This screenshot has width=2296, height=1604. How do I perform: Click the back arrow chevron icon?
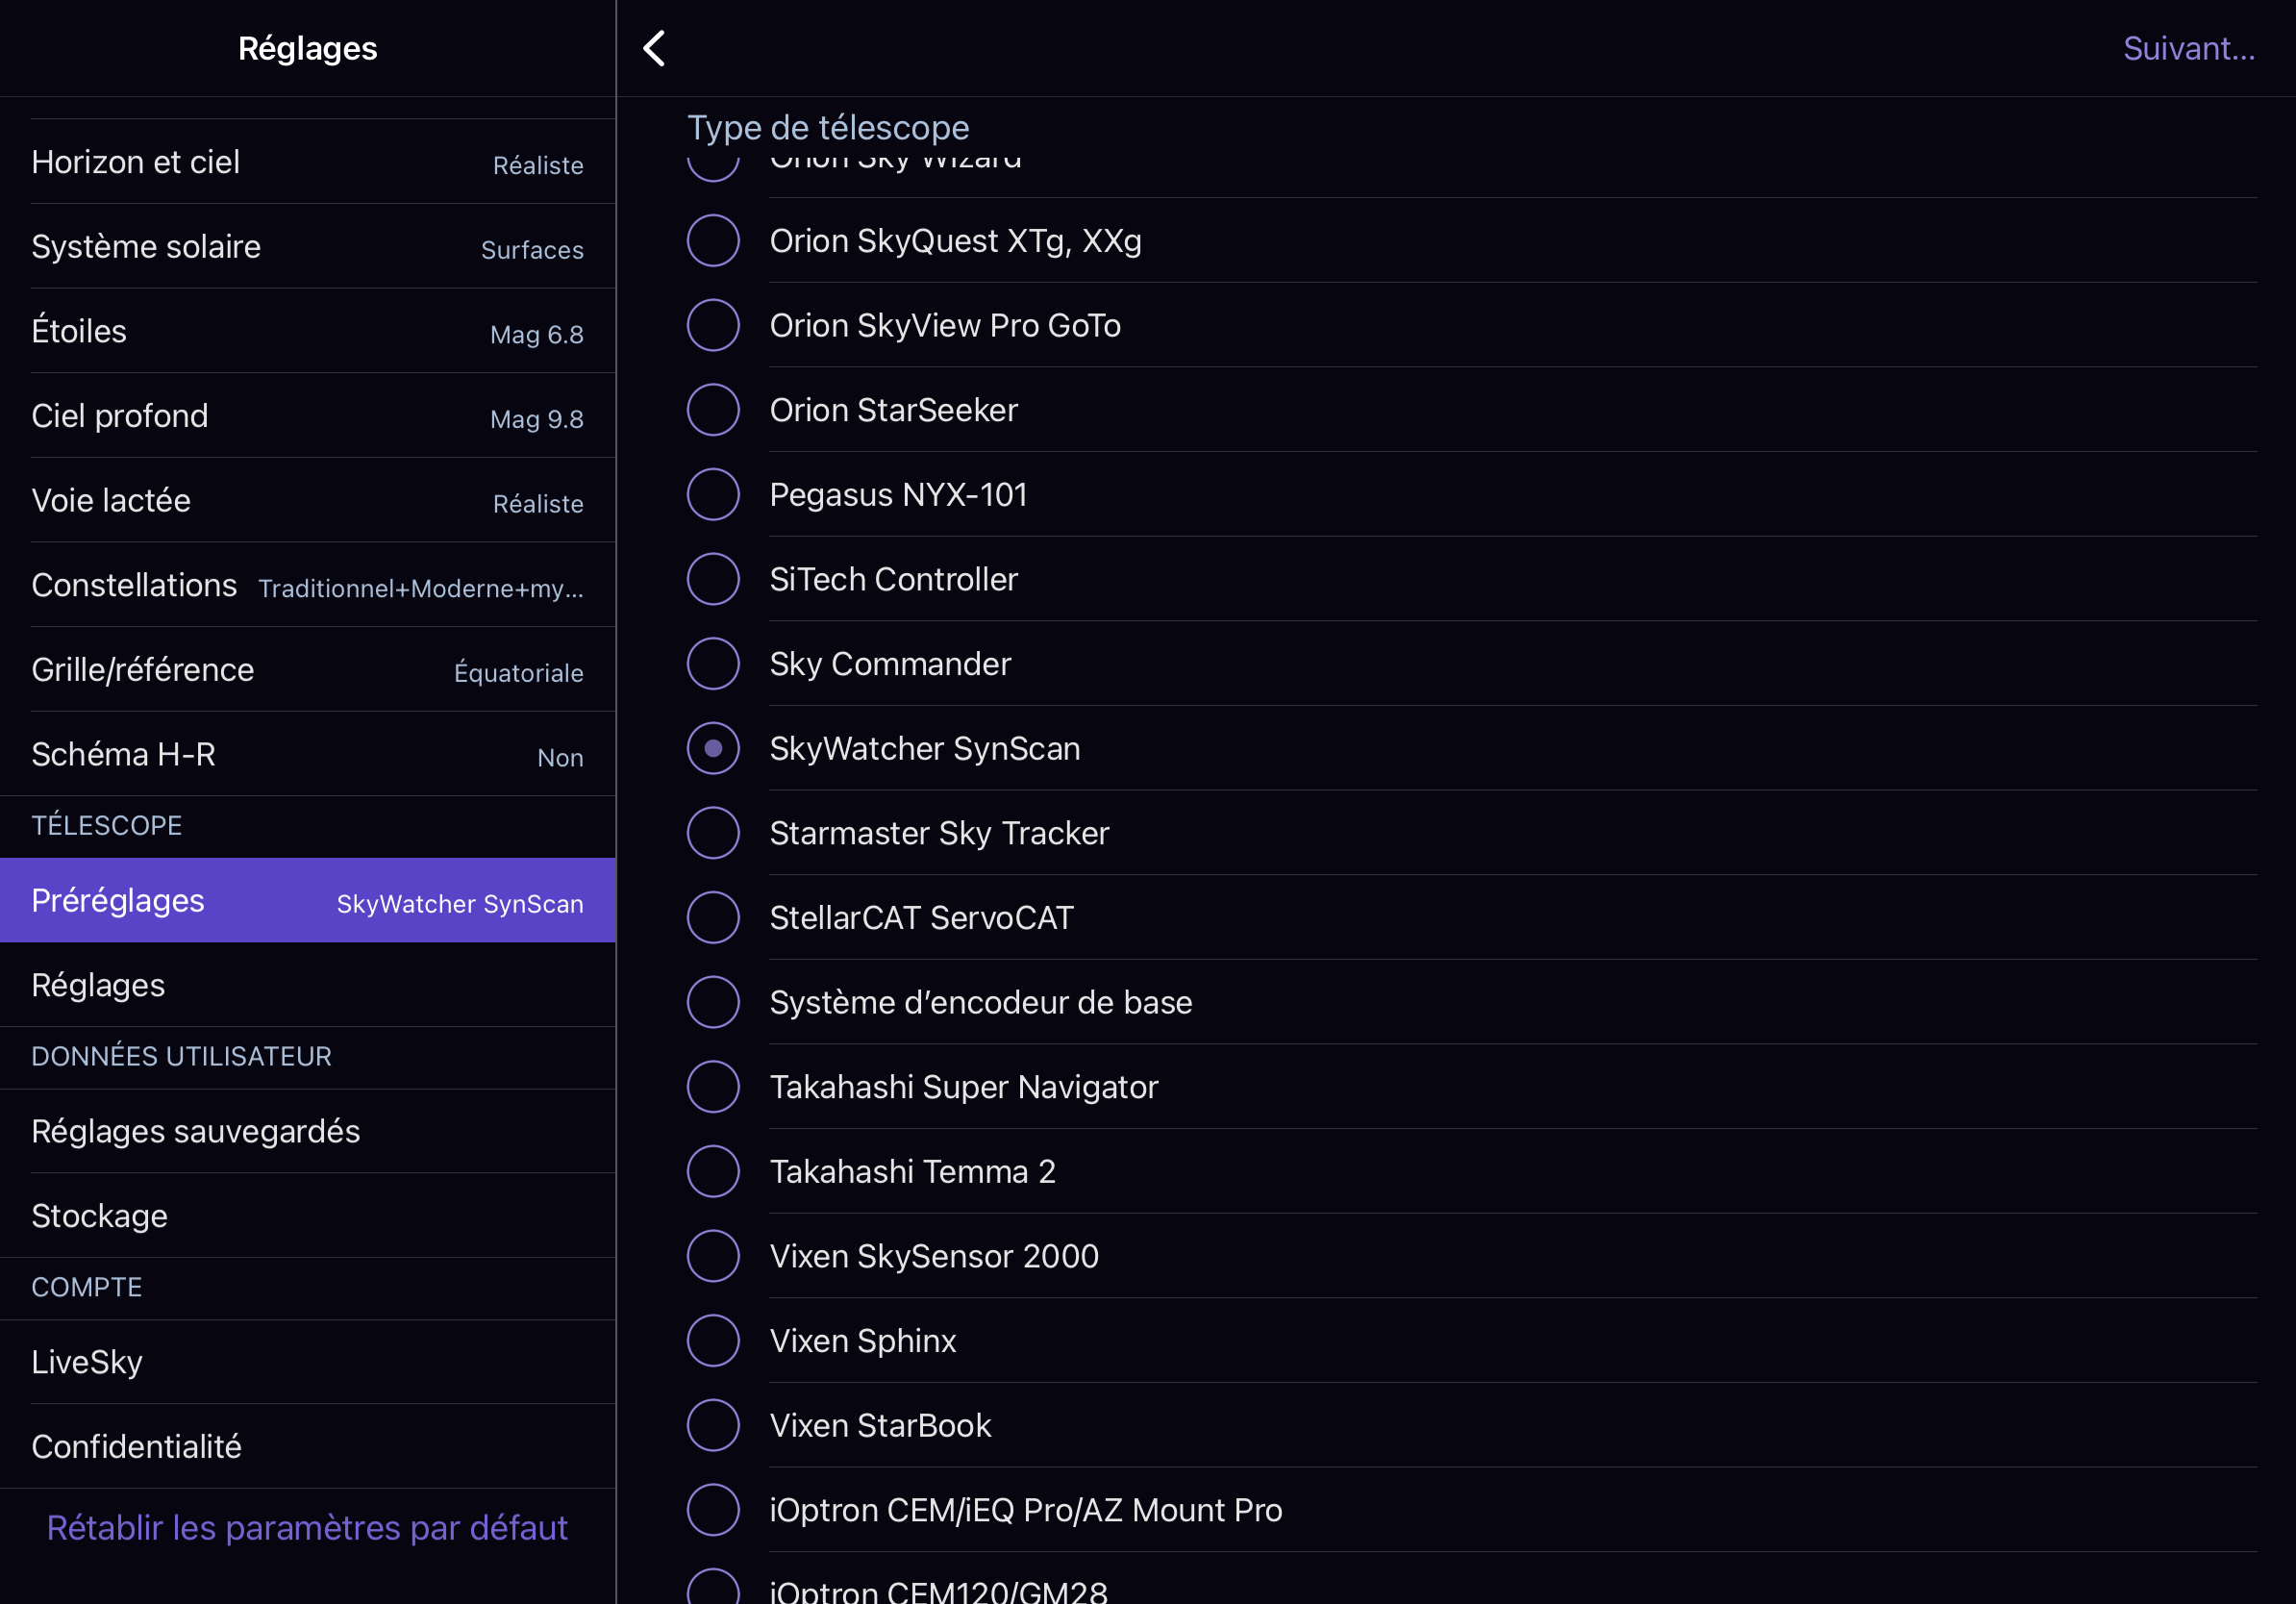tap(654, 48)
